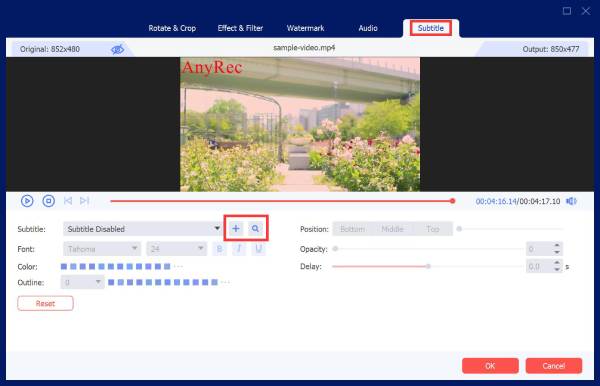The width and height of the screenshot is (600, 386).
Task: Click the Position slider handle
Action: click(459, 229)
